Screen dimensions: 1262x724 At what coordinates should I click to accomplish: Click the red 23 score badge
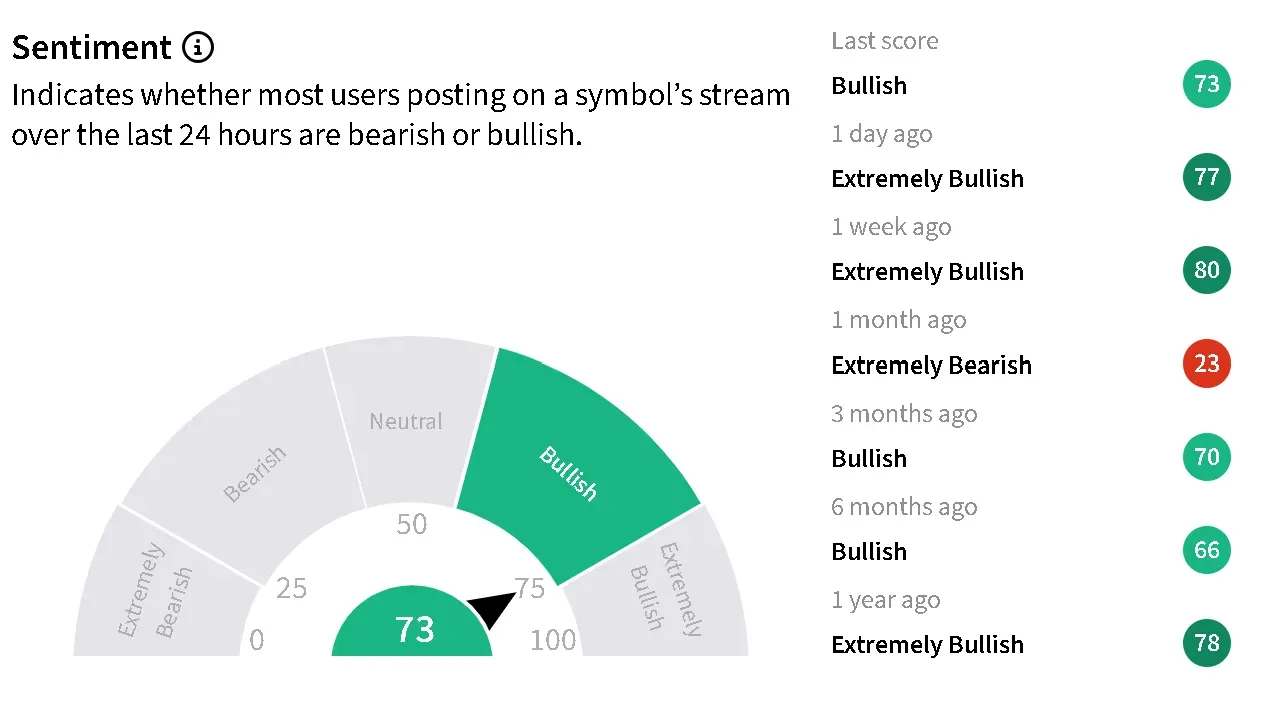[1207, 364]
